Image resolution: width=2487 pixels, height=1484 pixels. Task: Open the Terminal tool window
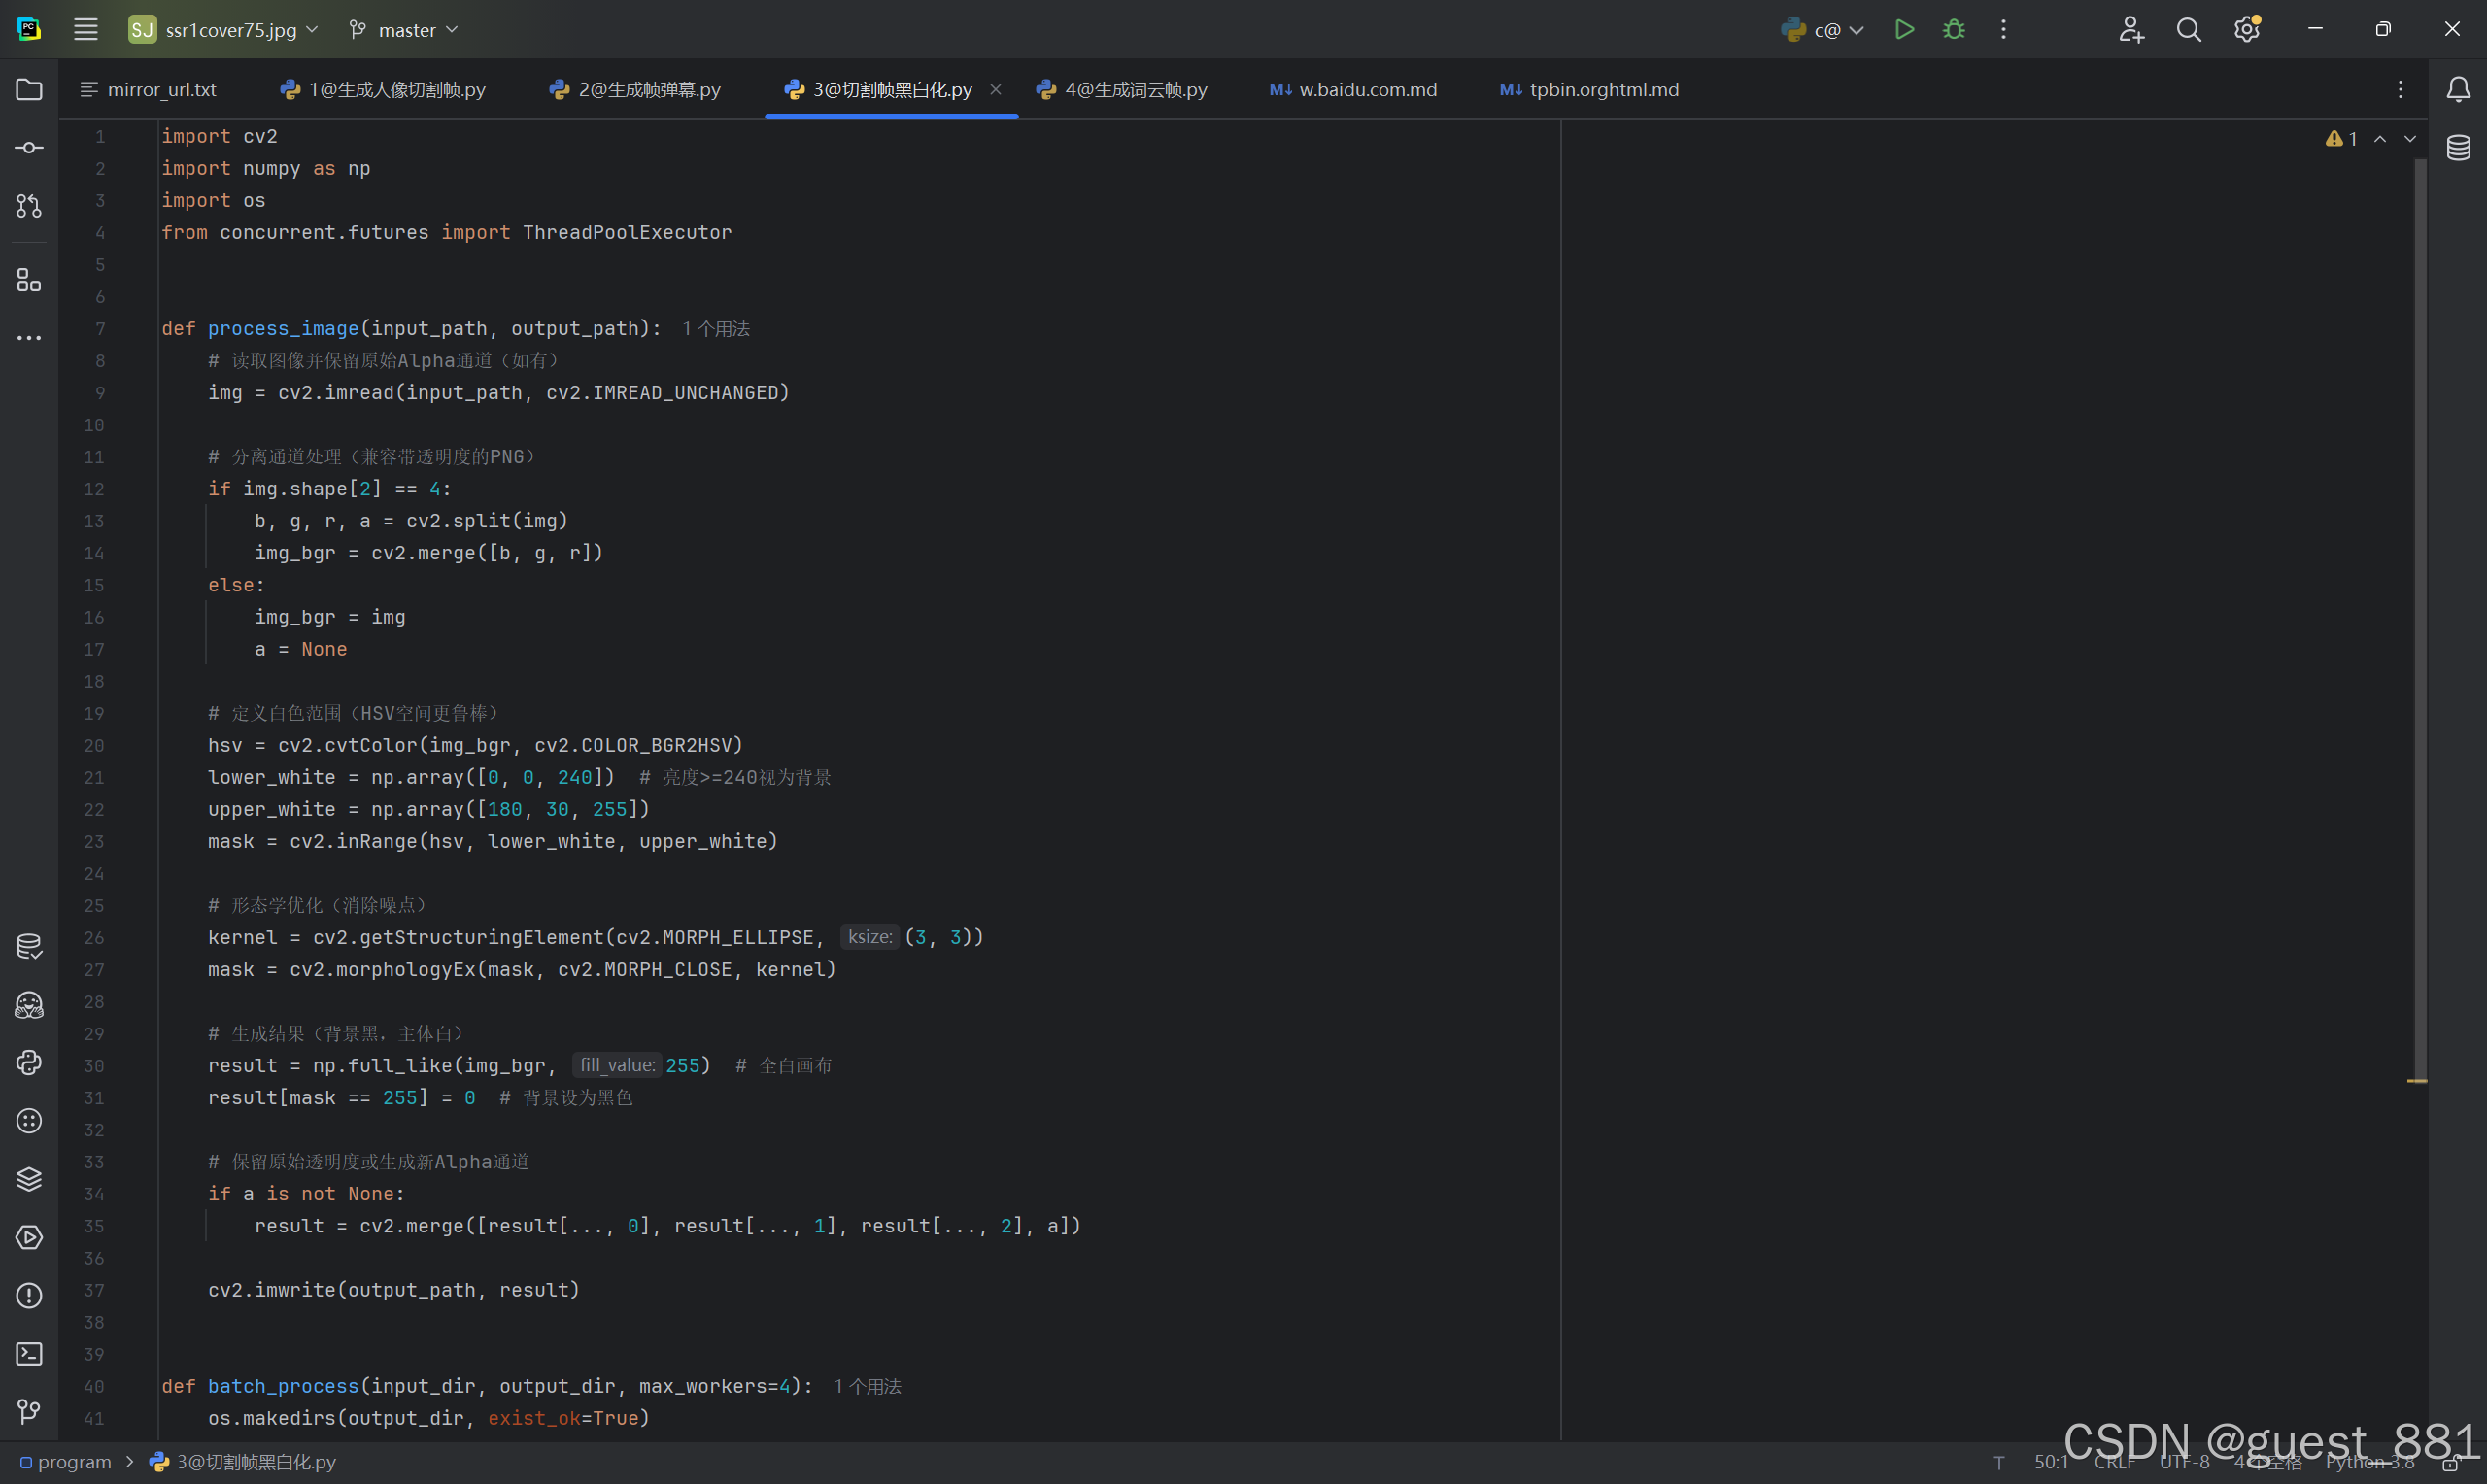coord(29,1353)
